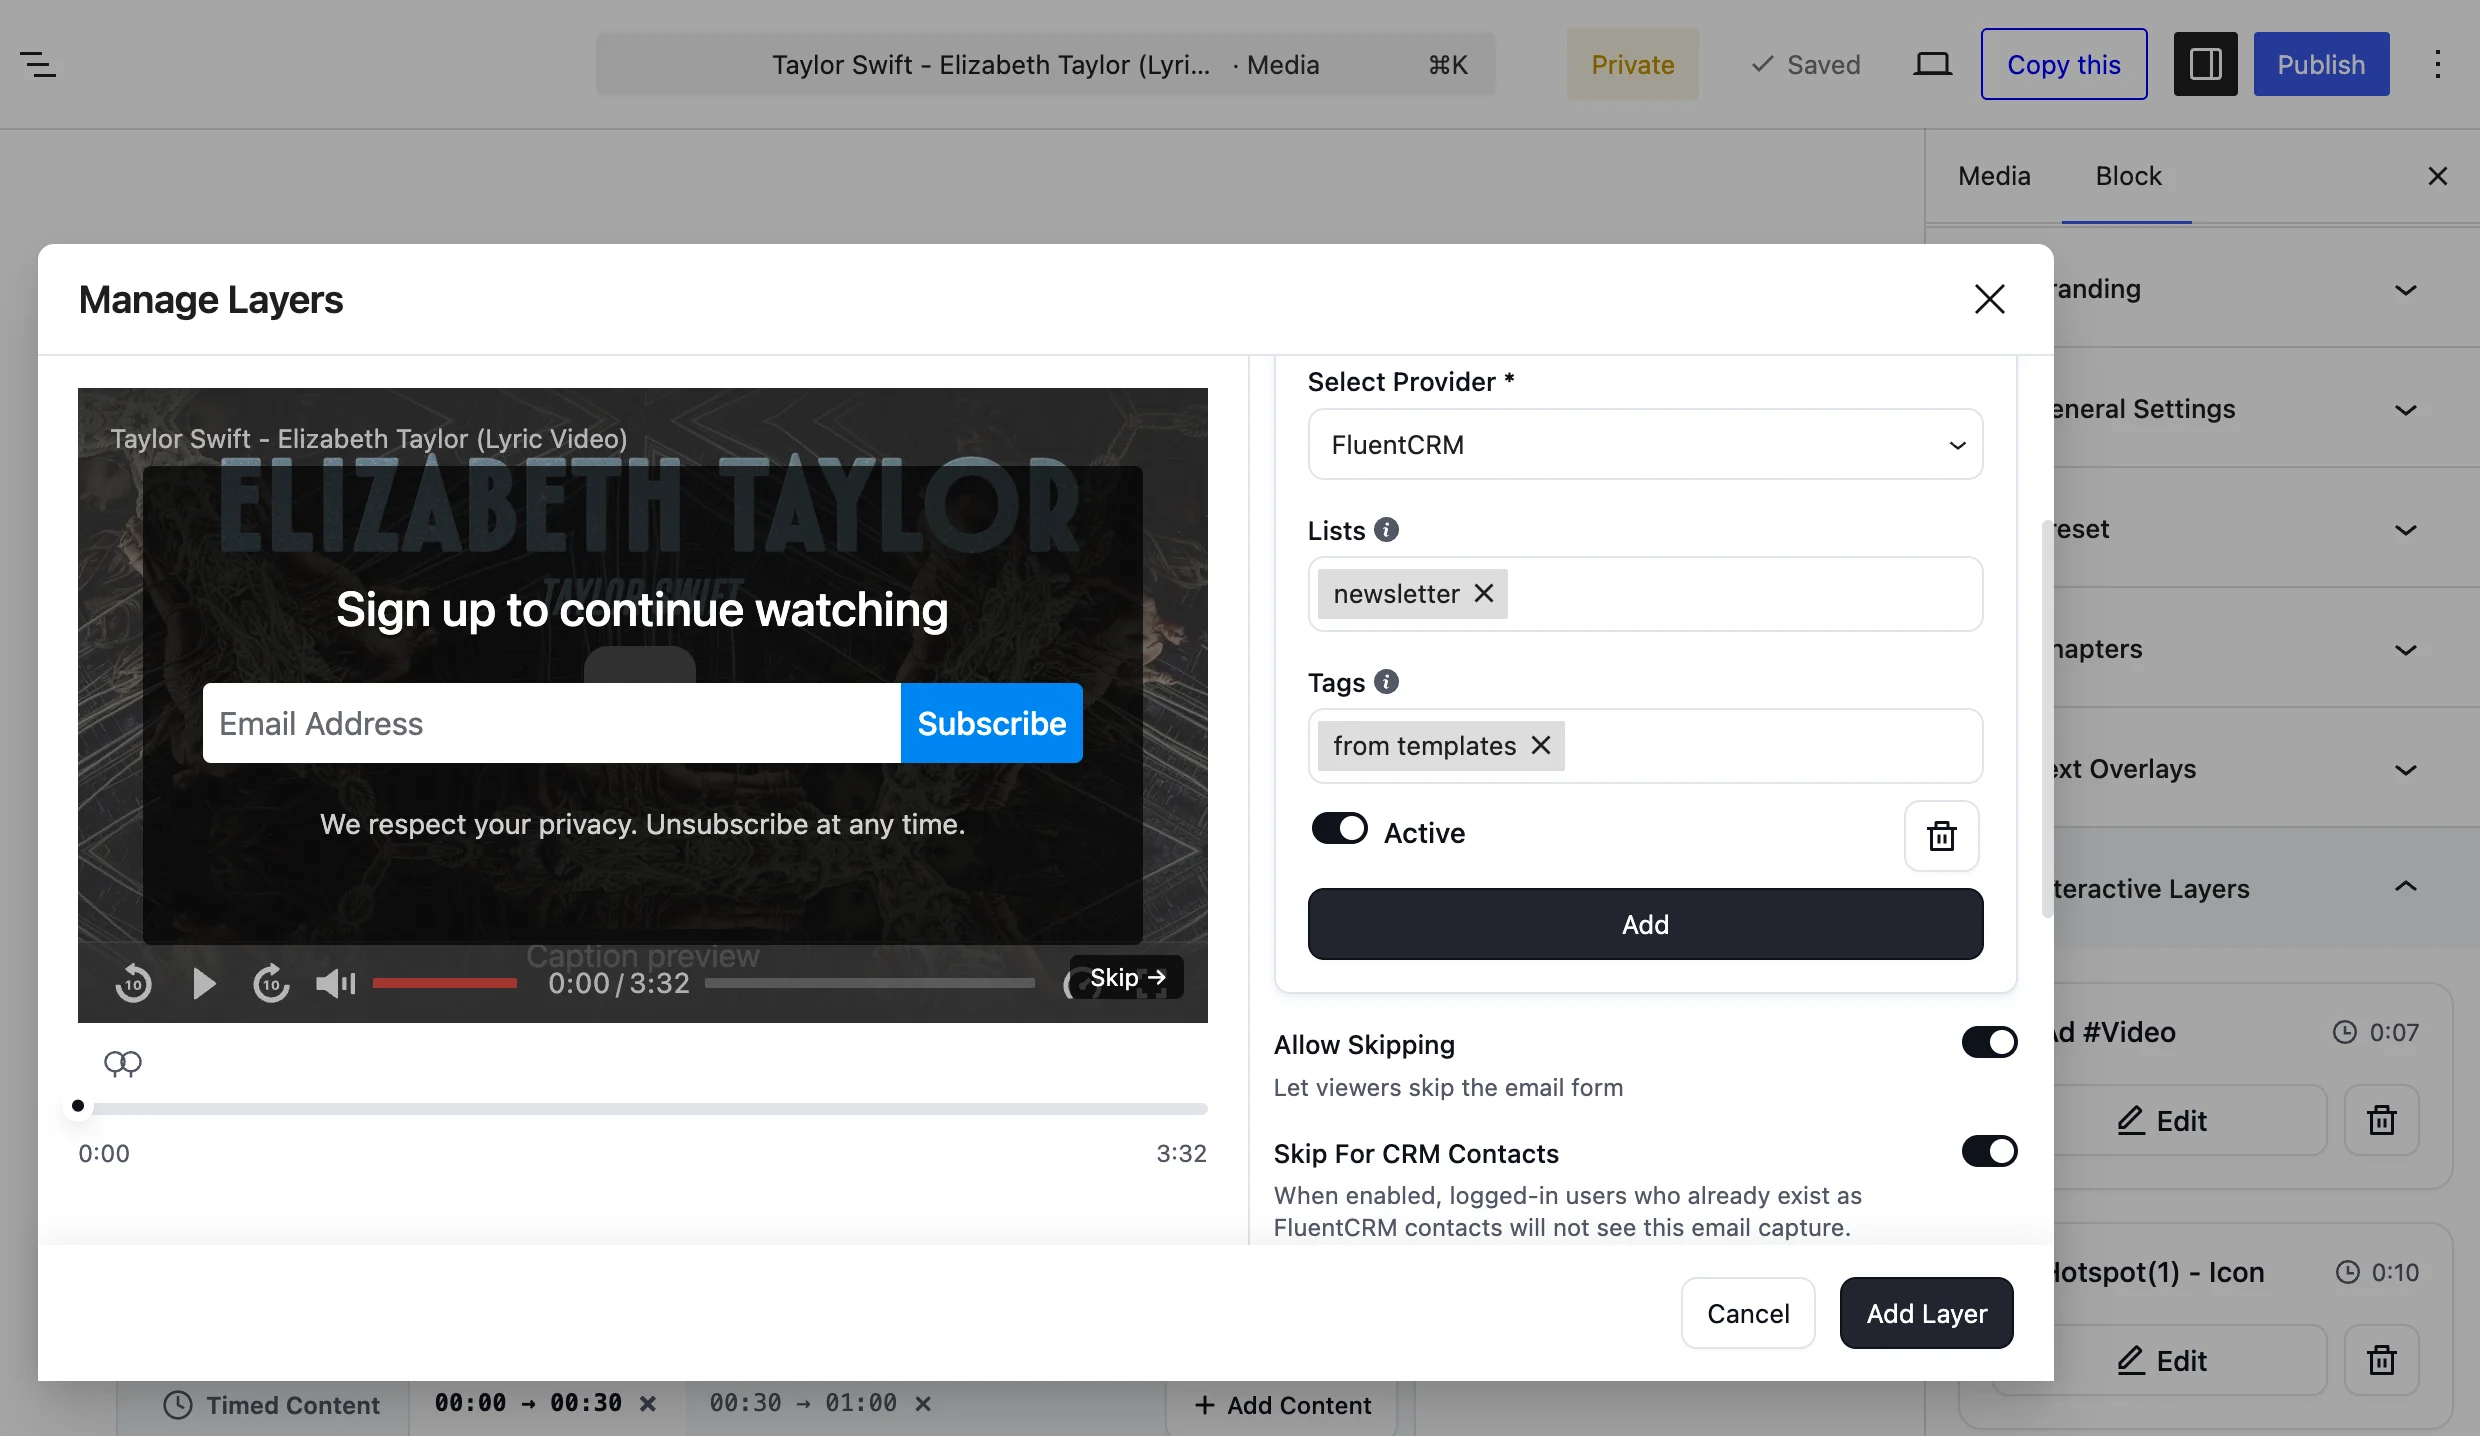2480x1436 pixels.
Task: Click the video progress bar
Action: click(869, 983)
